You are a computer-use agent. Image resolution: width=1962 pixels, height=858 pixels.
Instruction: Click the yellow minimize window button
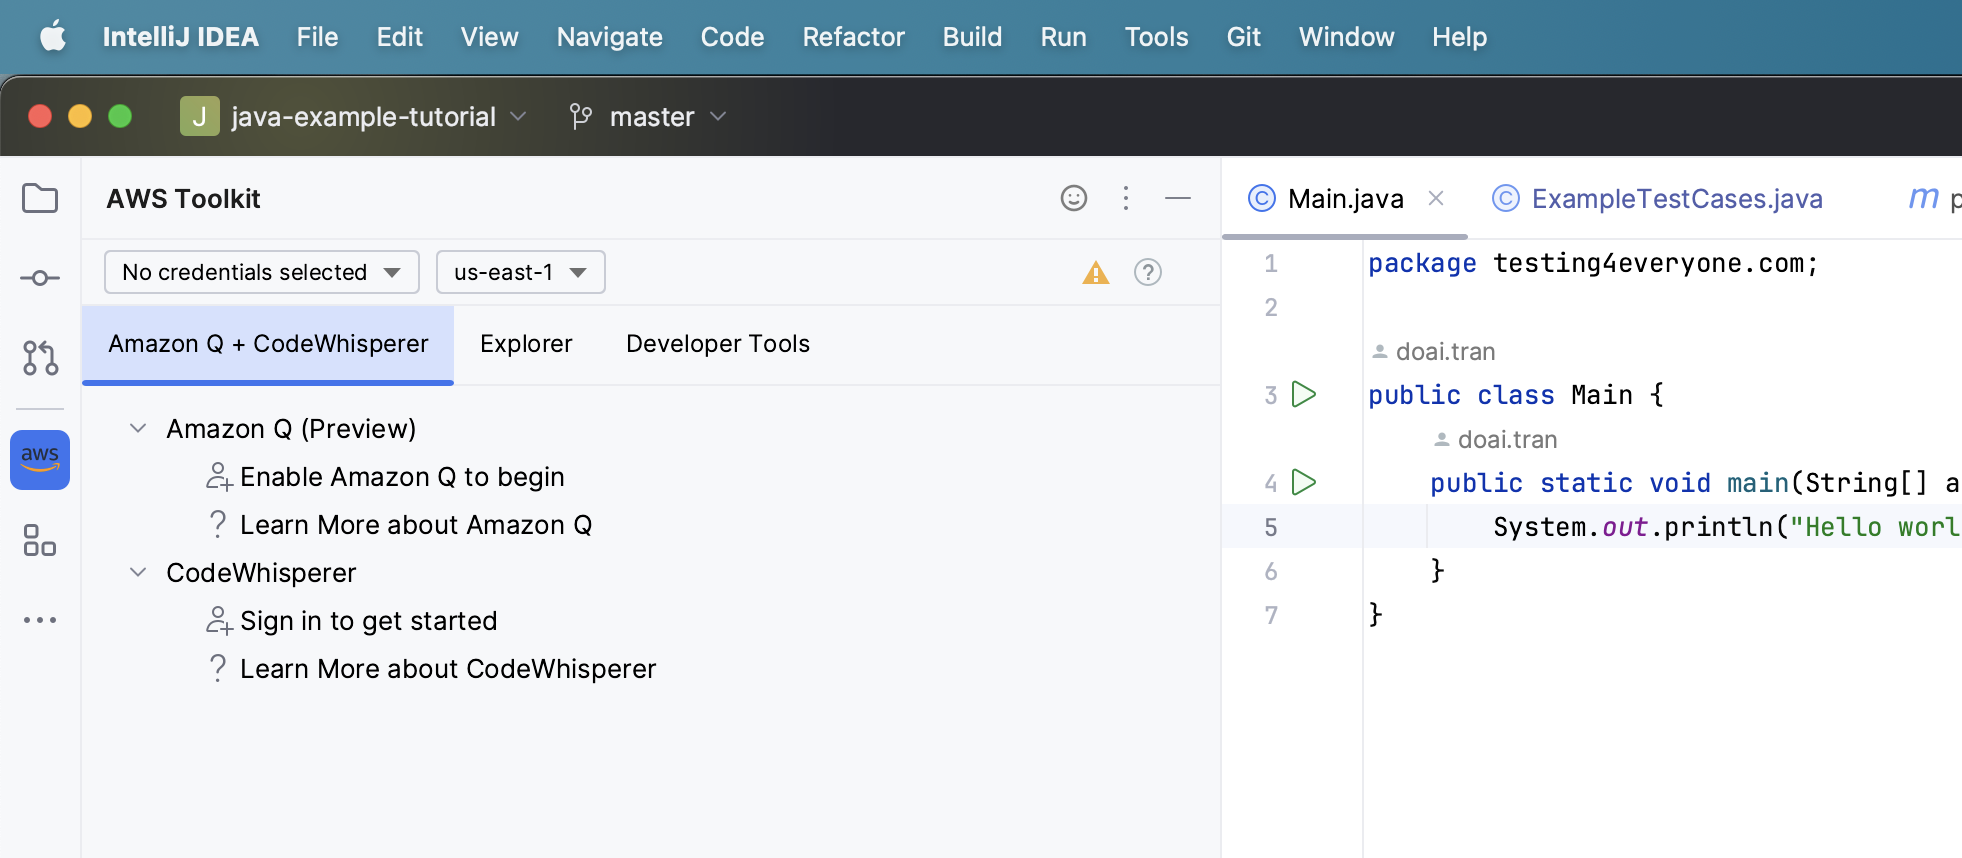tap(80, 116)
